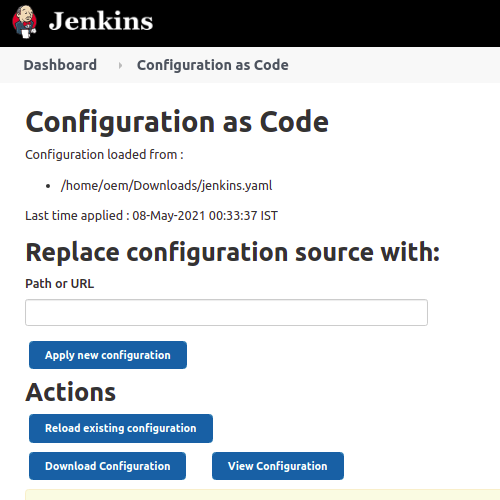The width and height of the screenshot is (500, 500).
Task: Click the Jenkins butler logo icon
Action: [x=24, y=22]
